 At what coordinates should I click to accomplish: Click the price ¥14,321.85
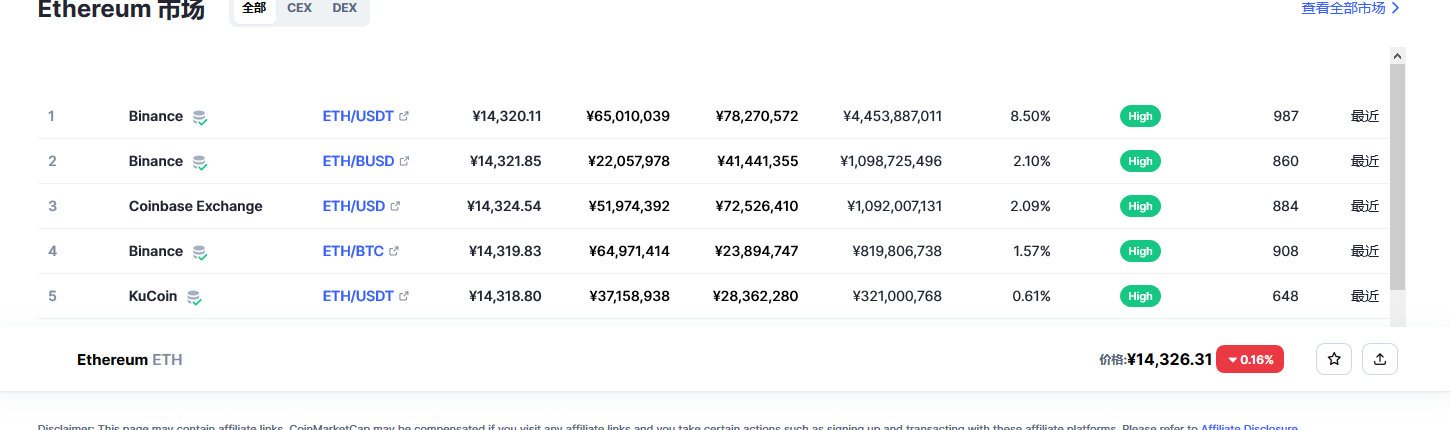pos(506,161)
